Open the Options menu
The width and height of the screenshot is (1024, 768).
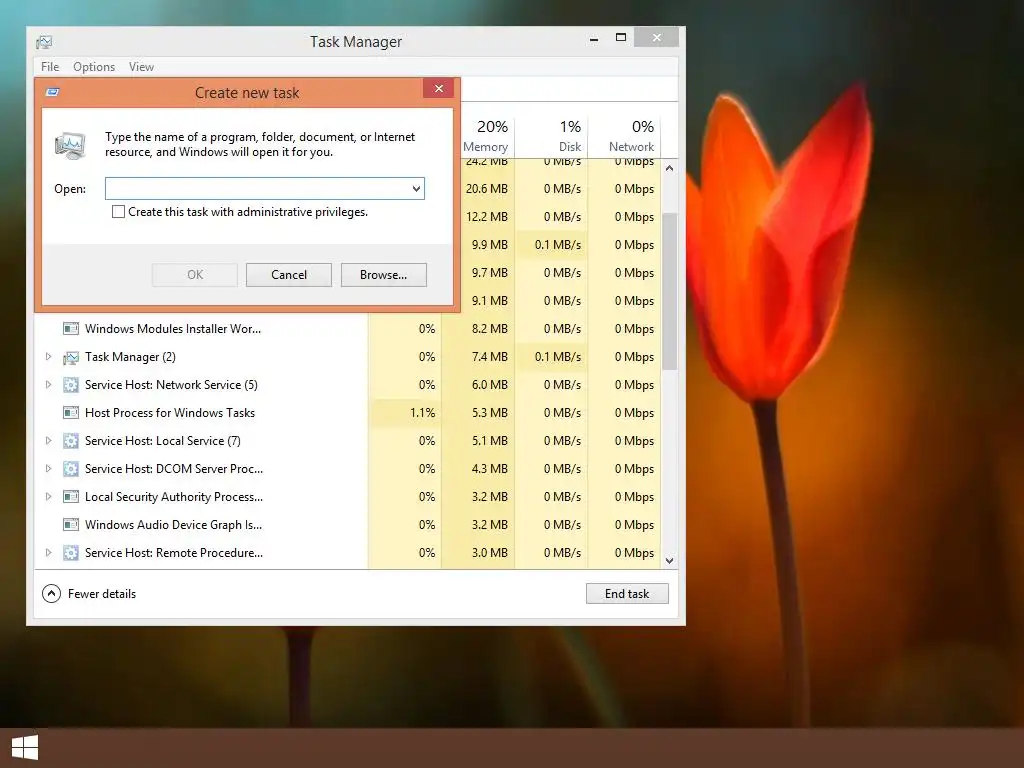click(94, 67)
